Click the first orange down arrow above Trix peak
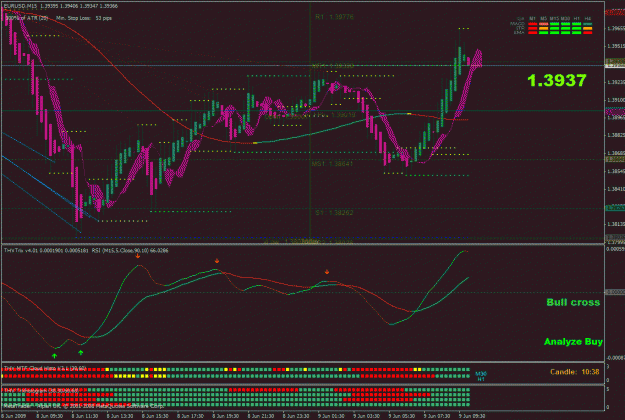The height and width of the screenshot is (420, 625). 138,256
